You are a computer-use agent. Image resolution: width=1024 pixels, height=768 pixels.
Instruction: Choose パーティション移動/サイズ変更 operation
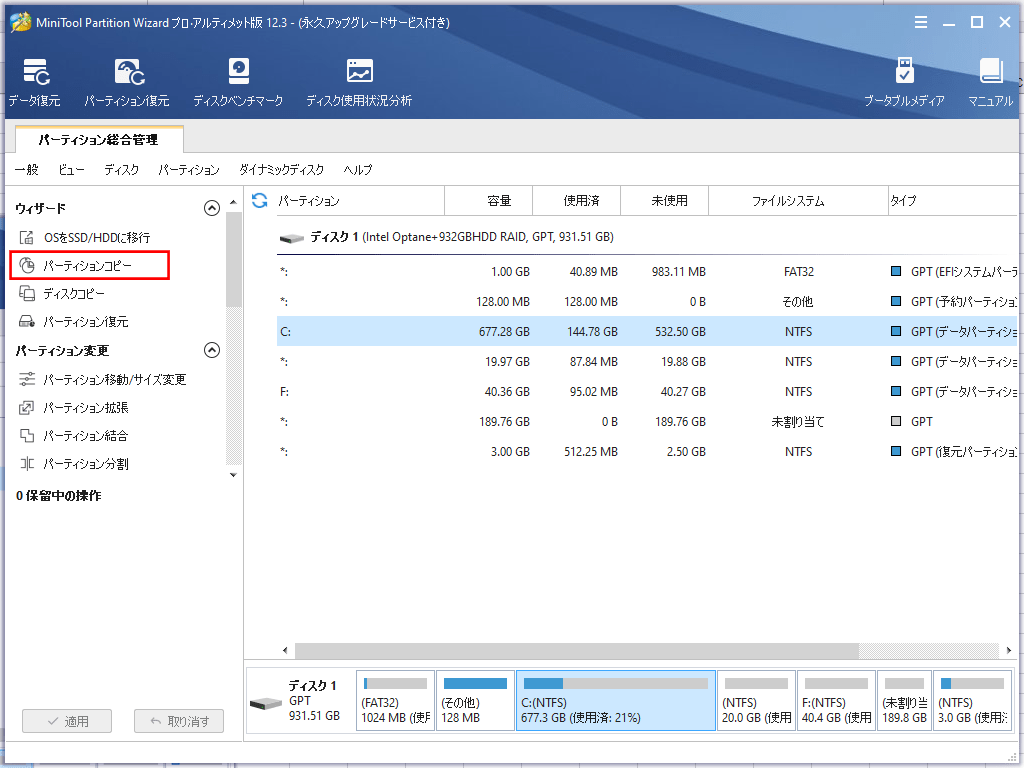click(115, 379)
